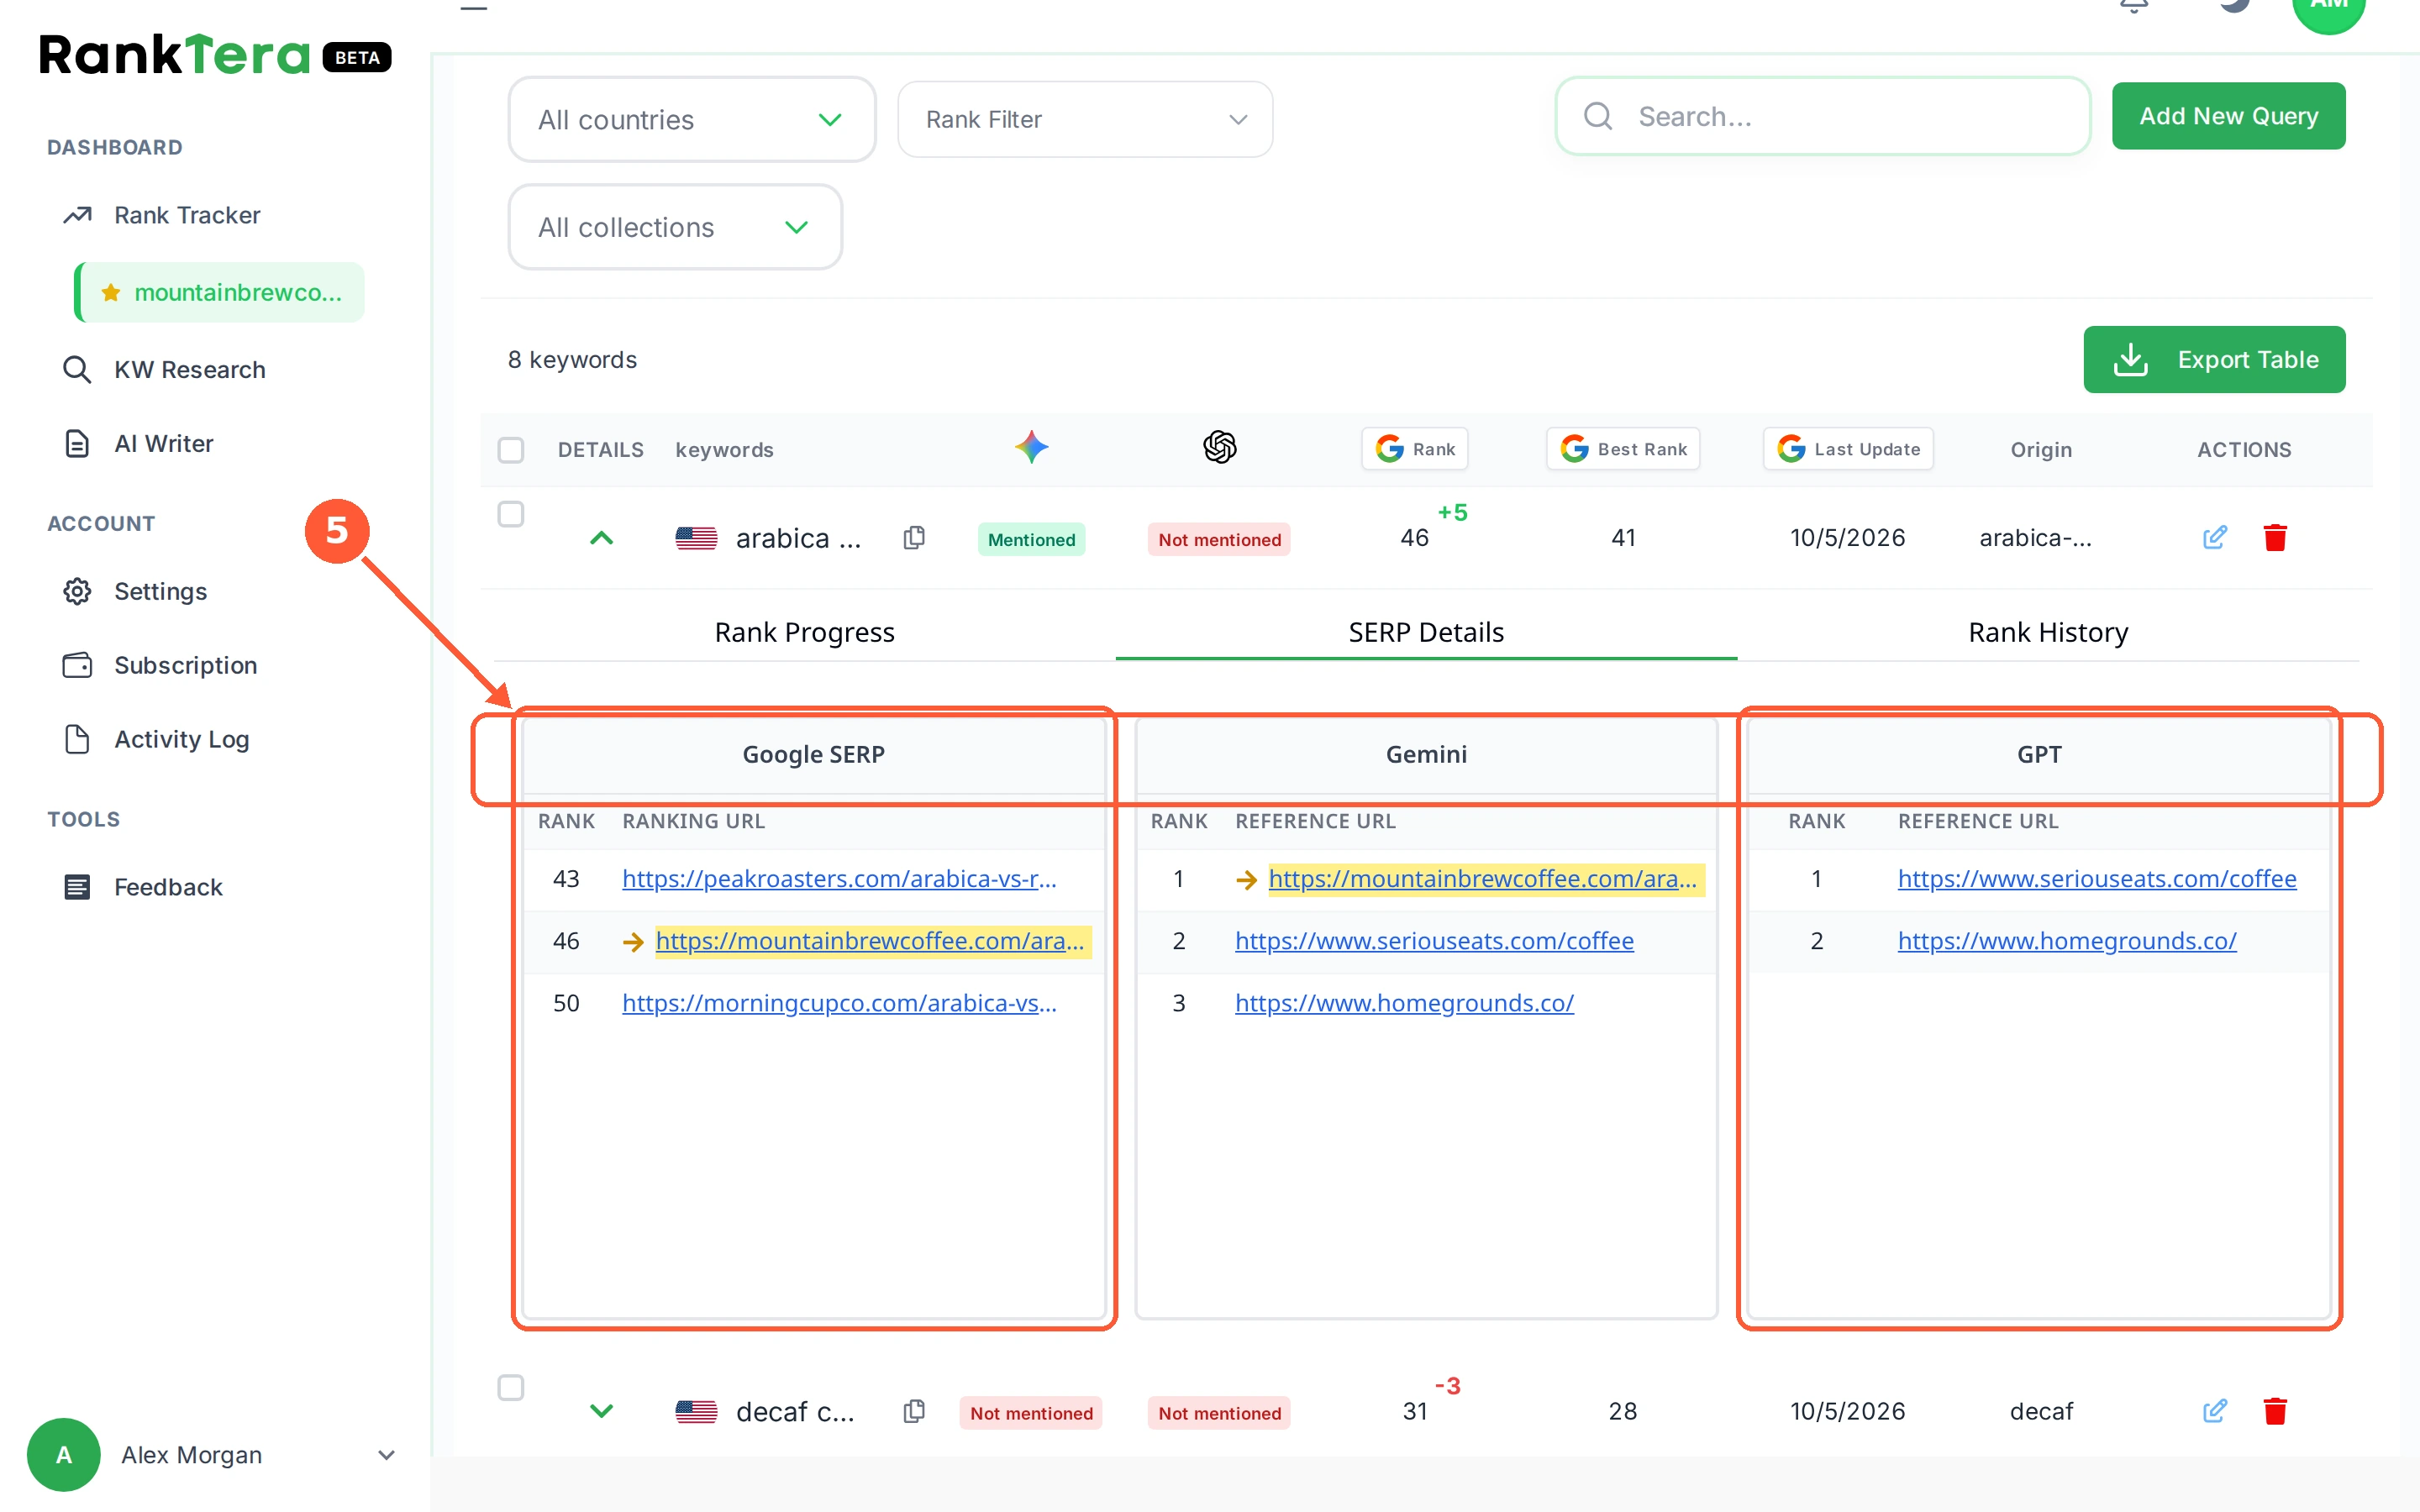This screenshot has width=2420, height=1512.
Task: Open Alex Morgan account menu
Action: point(214,1455)
